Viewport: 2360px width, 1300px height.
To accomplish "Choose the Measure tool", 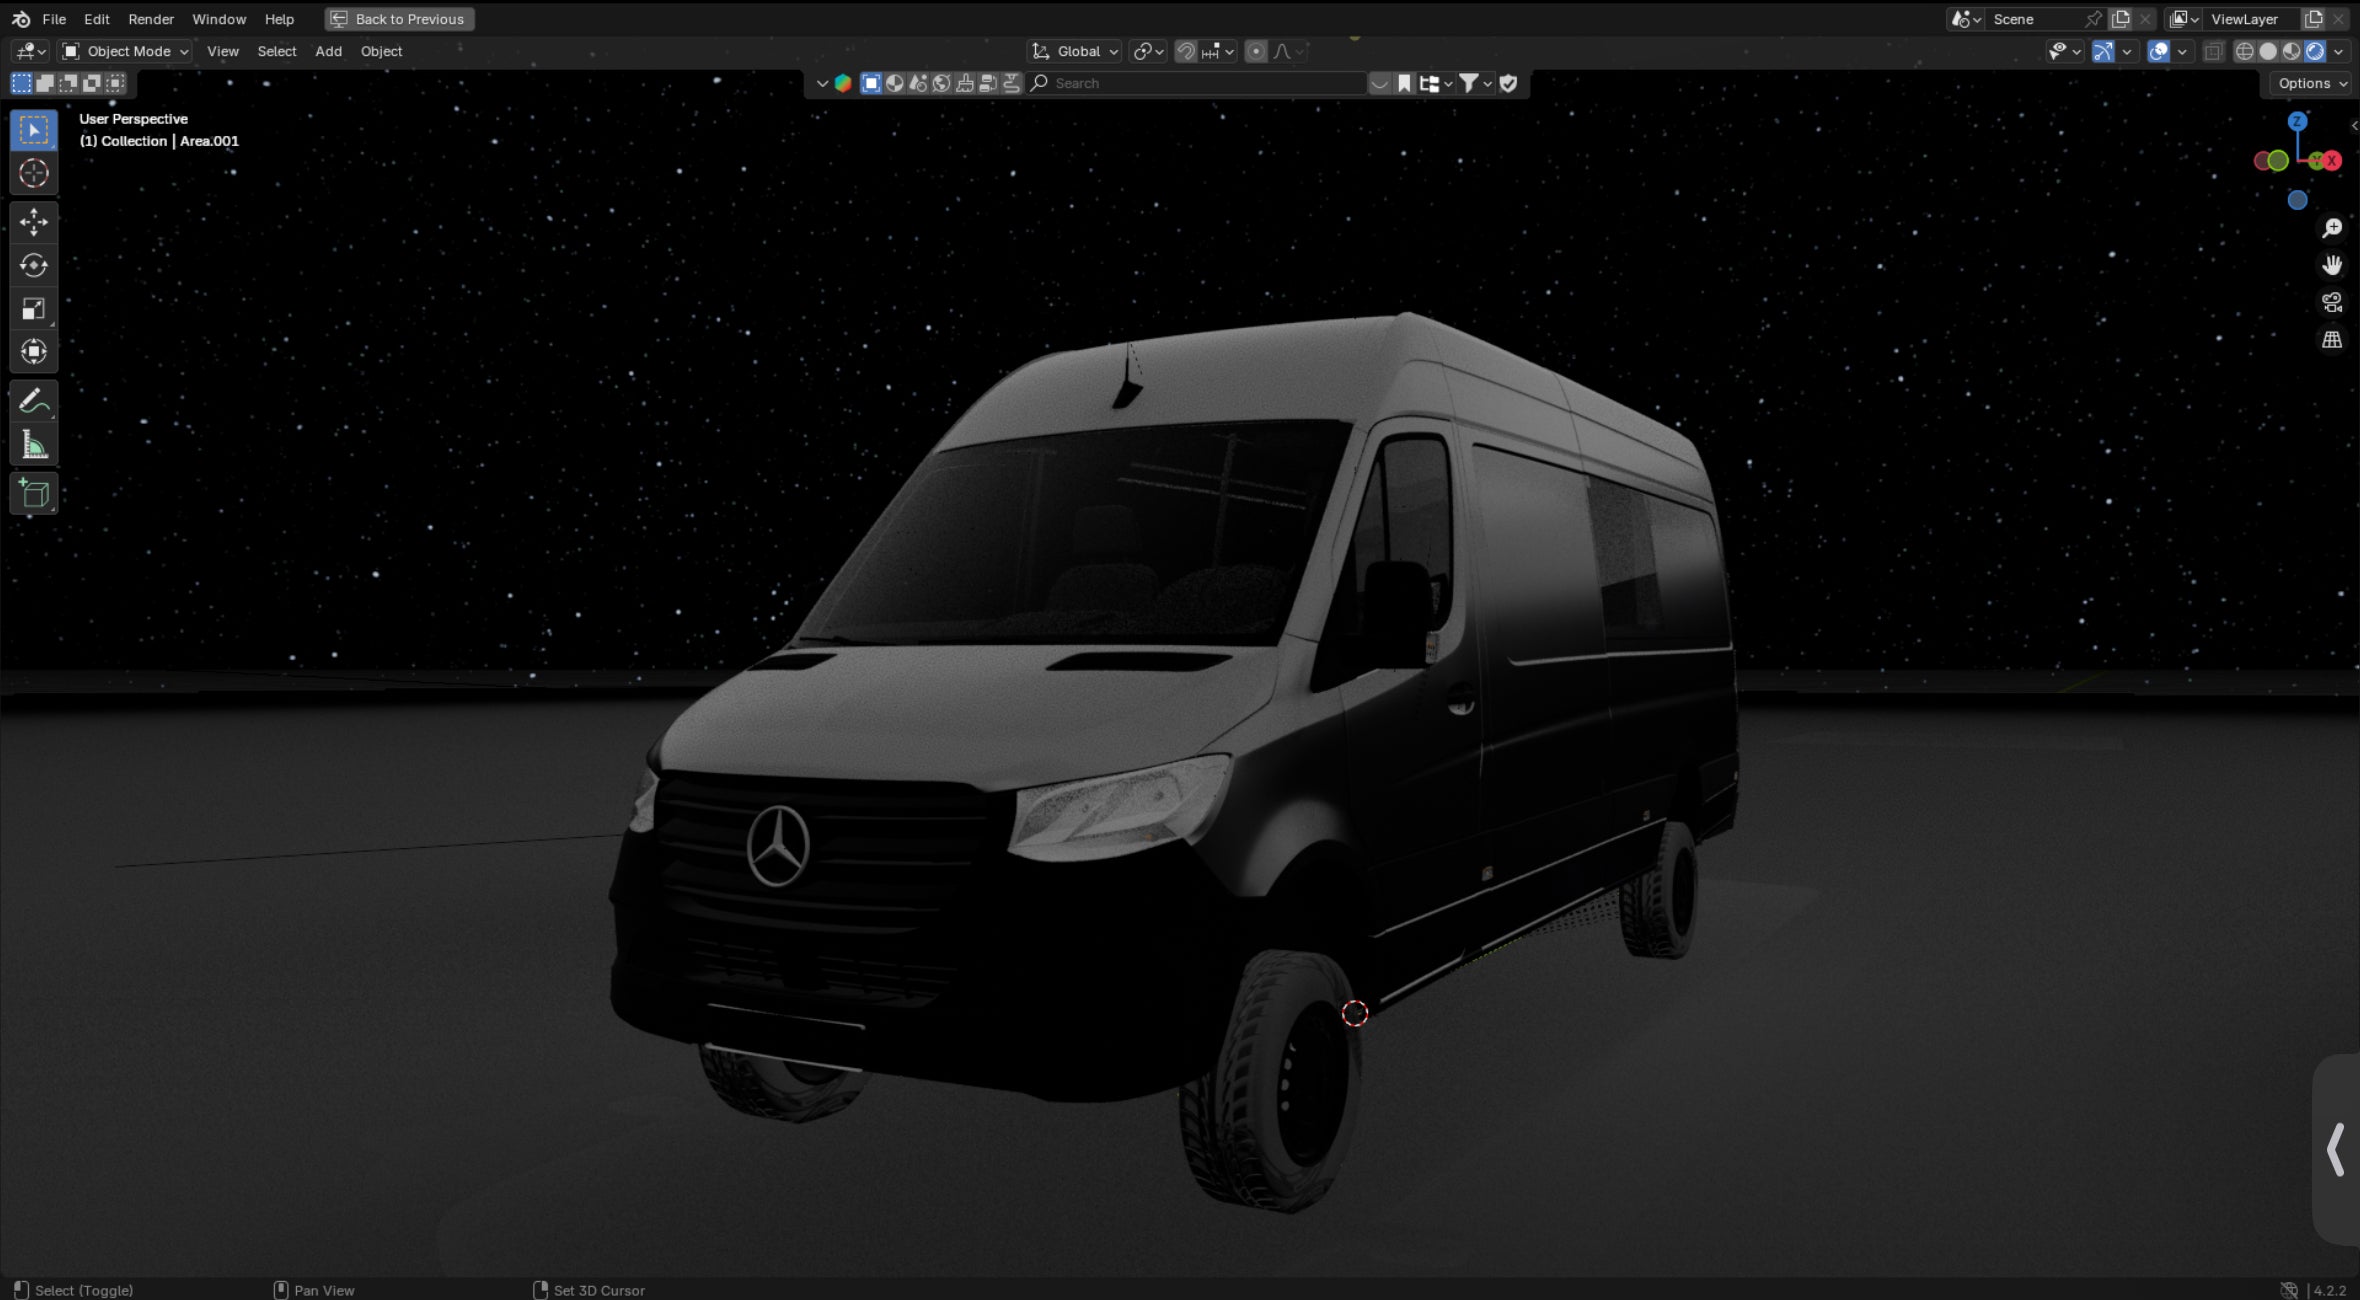I will coord(33,446).
